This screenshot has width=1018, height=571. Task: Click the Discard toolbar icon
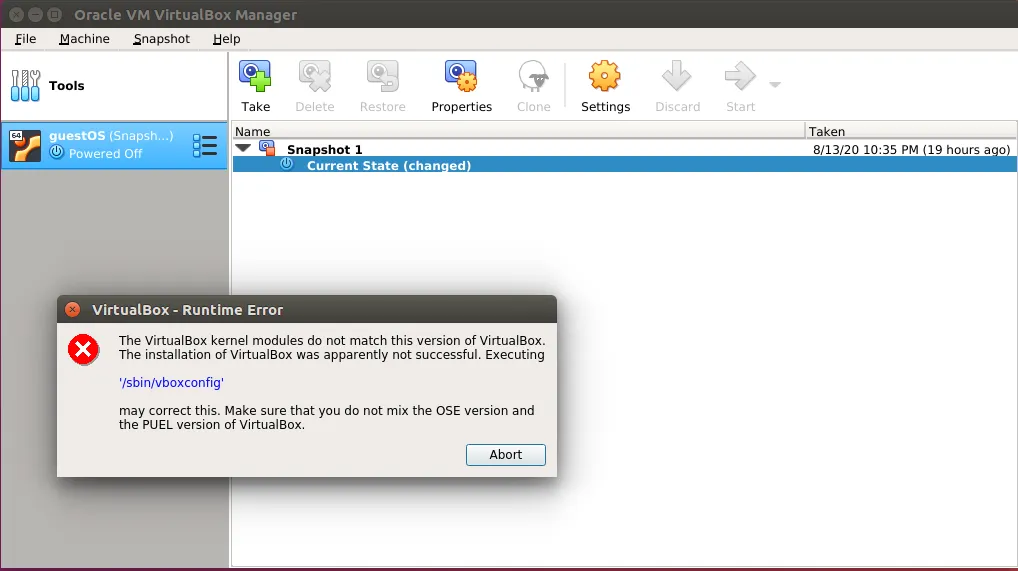[x=677, y=76]
